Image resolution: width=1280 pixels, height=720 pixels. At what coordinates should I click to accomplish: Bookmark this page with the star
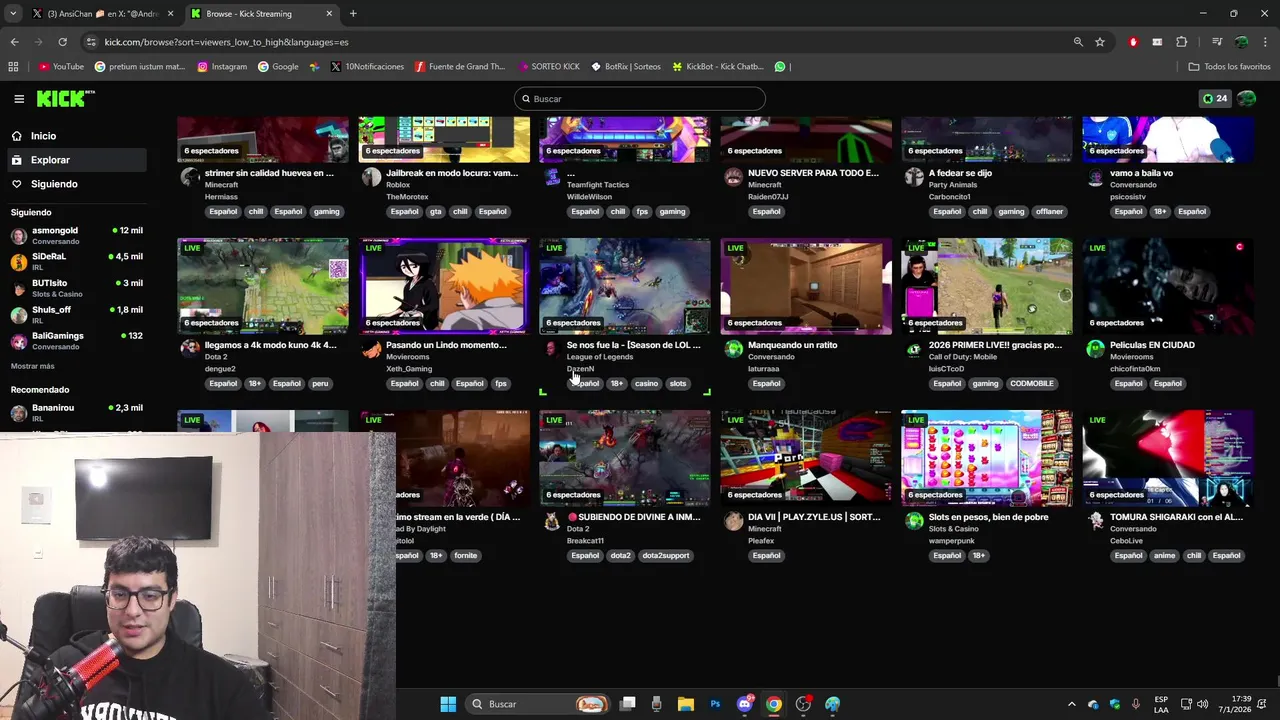[1100, 42]
